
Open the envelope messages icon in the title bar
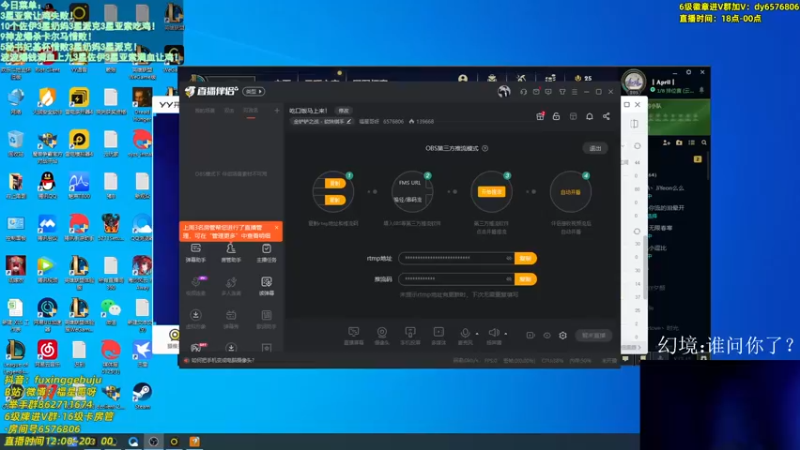tap(536, 92)
